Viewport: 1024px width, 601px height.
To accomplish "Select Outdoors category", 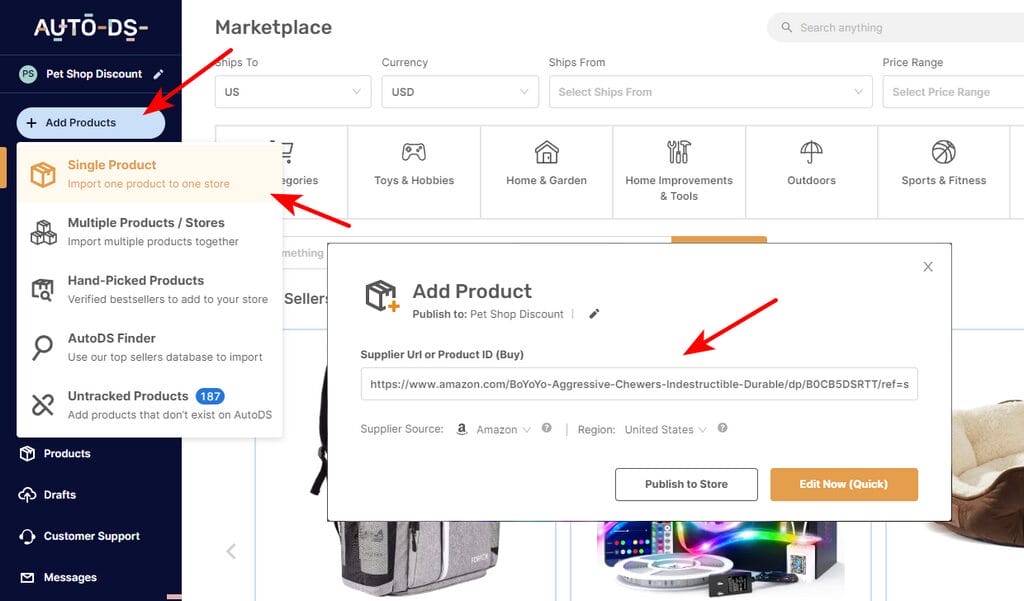I will (x=811, y=172).
